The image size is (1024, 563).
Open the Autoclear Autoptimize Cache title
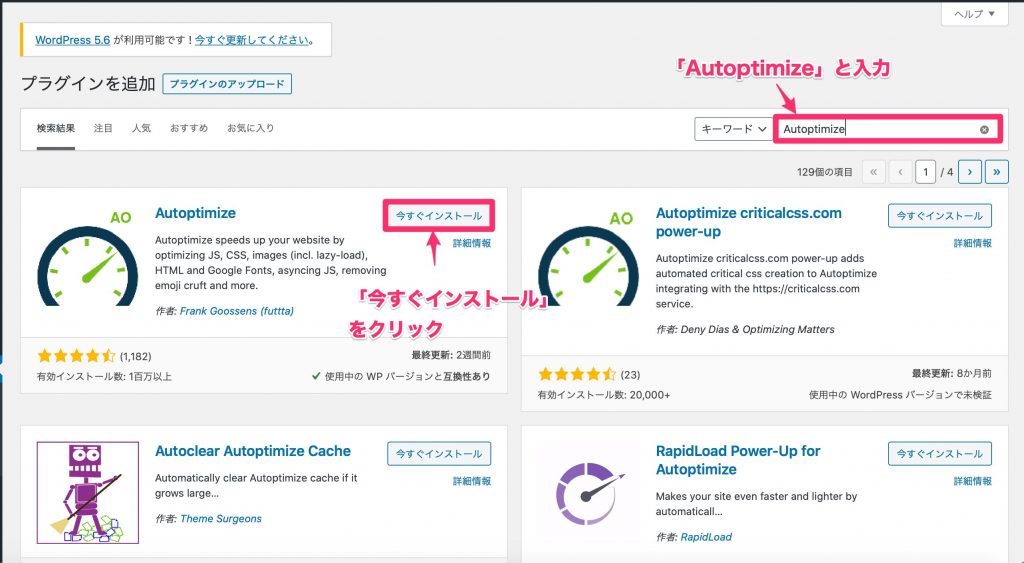click(x=253, y=451)
